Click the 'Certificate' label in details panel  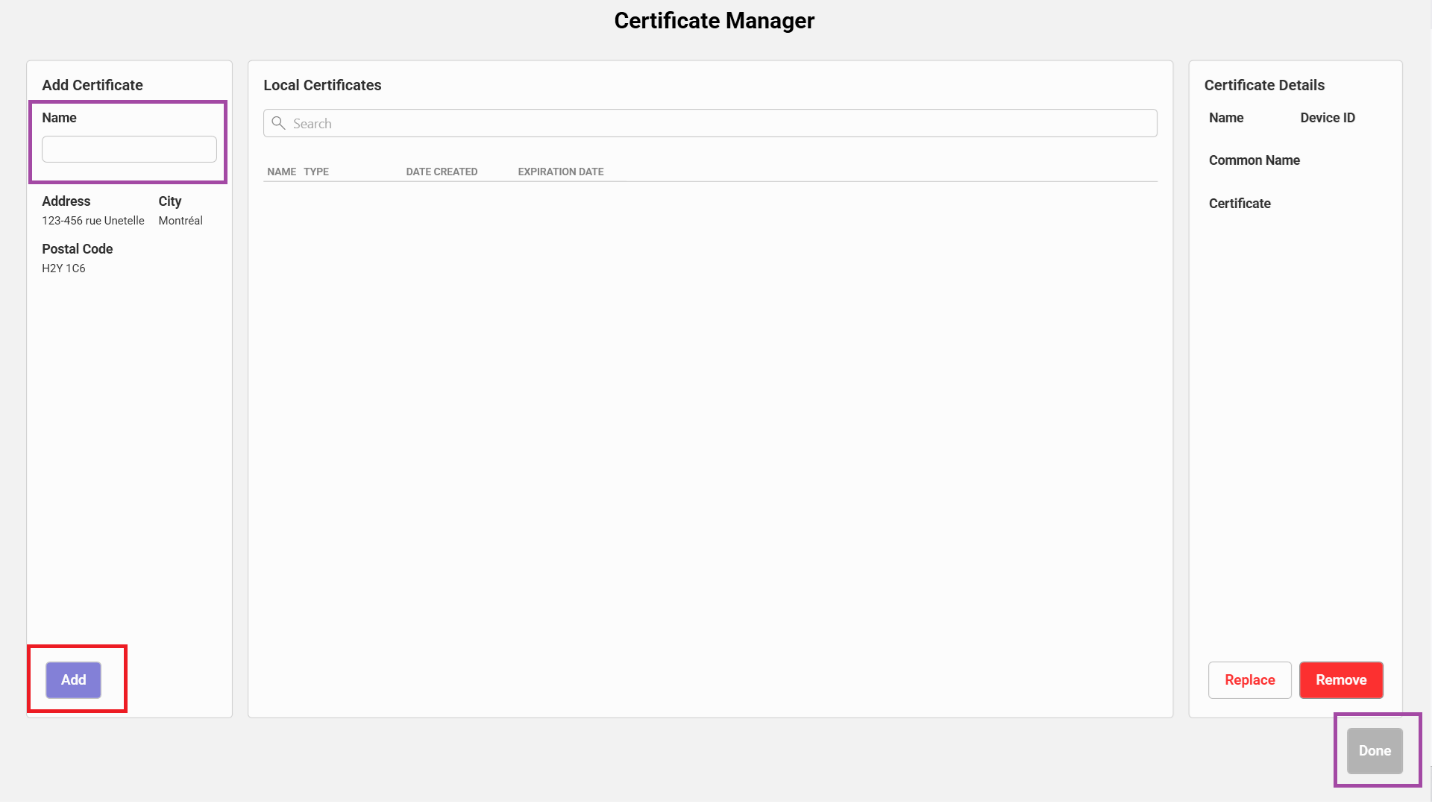click(x=1240, y=204)
